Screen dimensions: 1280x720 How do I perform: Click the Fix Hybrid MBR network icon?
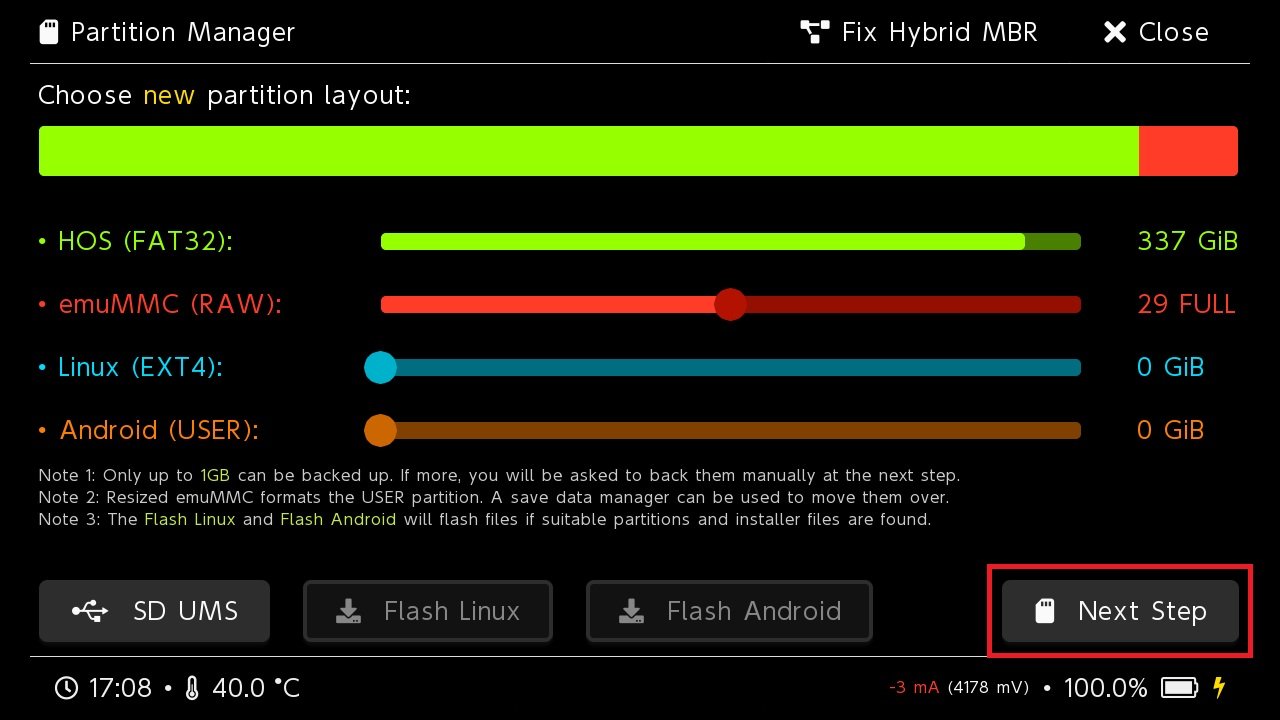click(815, 33)
